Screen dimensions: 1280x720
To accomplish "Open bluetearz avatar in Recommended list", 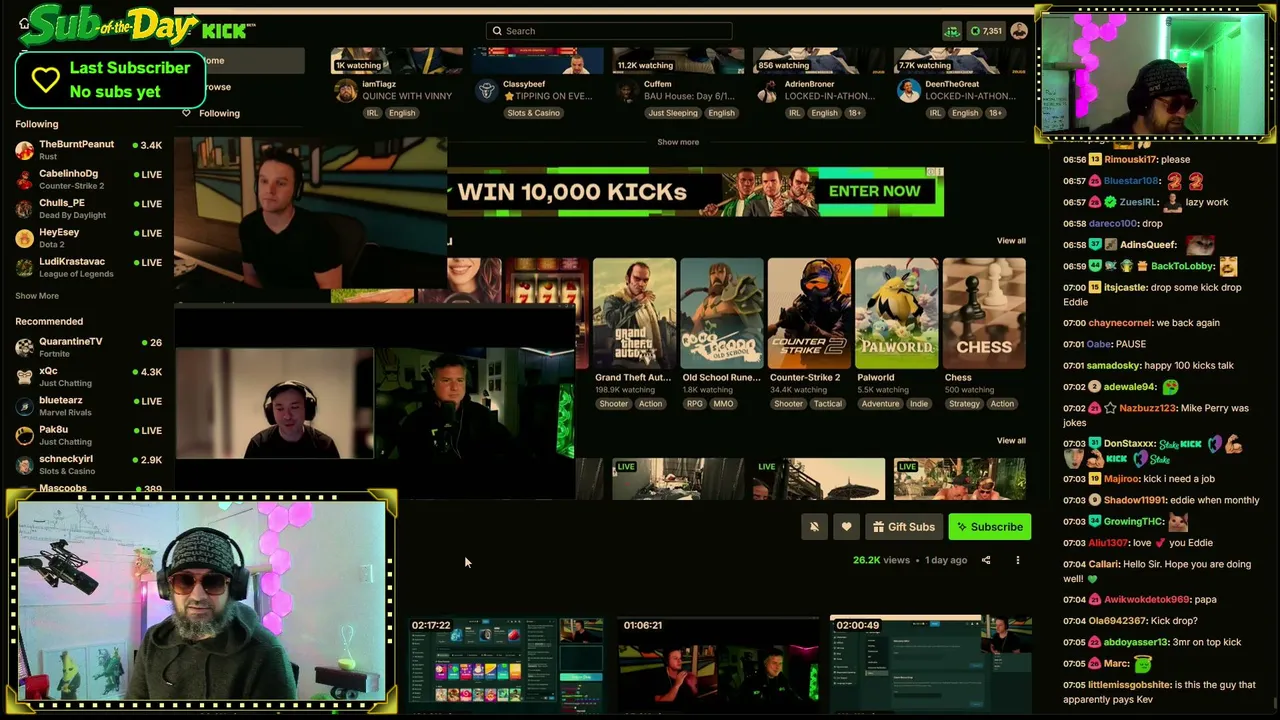I will [x=24, y=406].
